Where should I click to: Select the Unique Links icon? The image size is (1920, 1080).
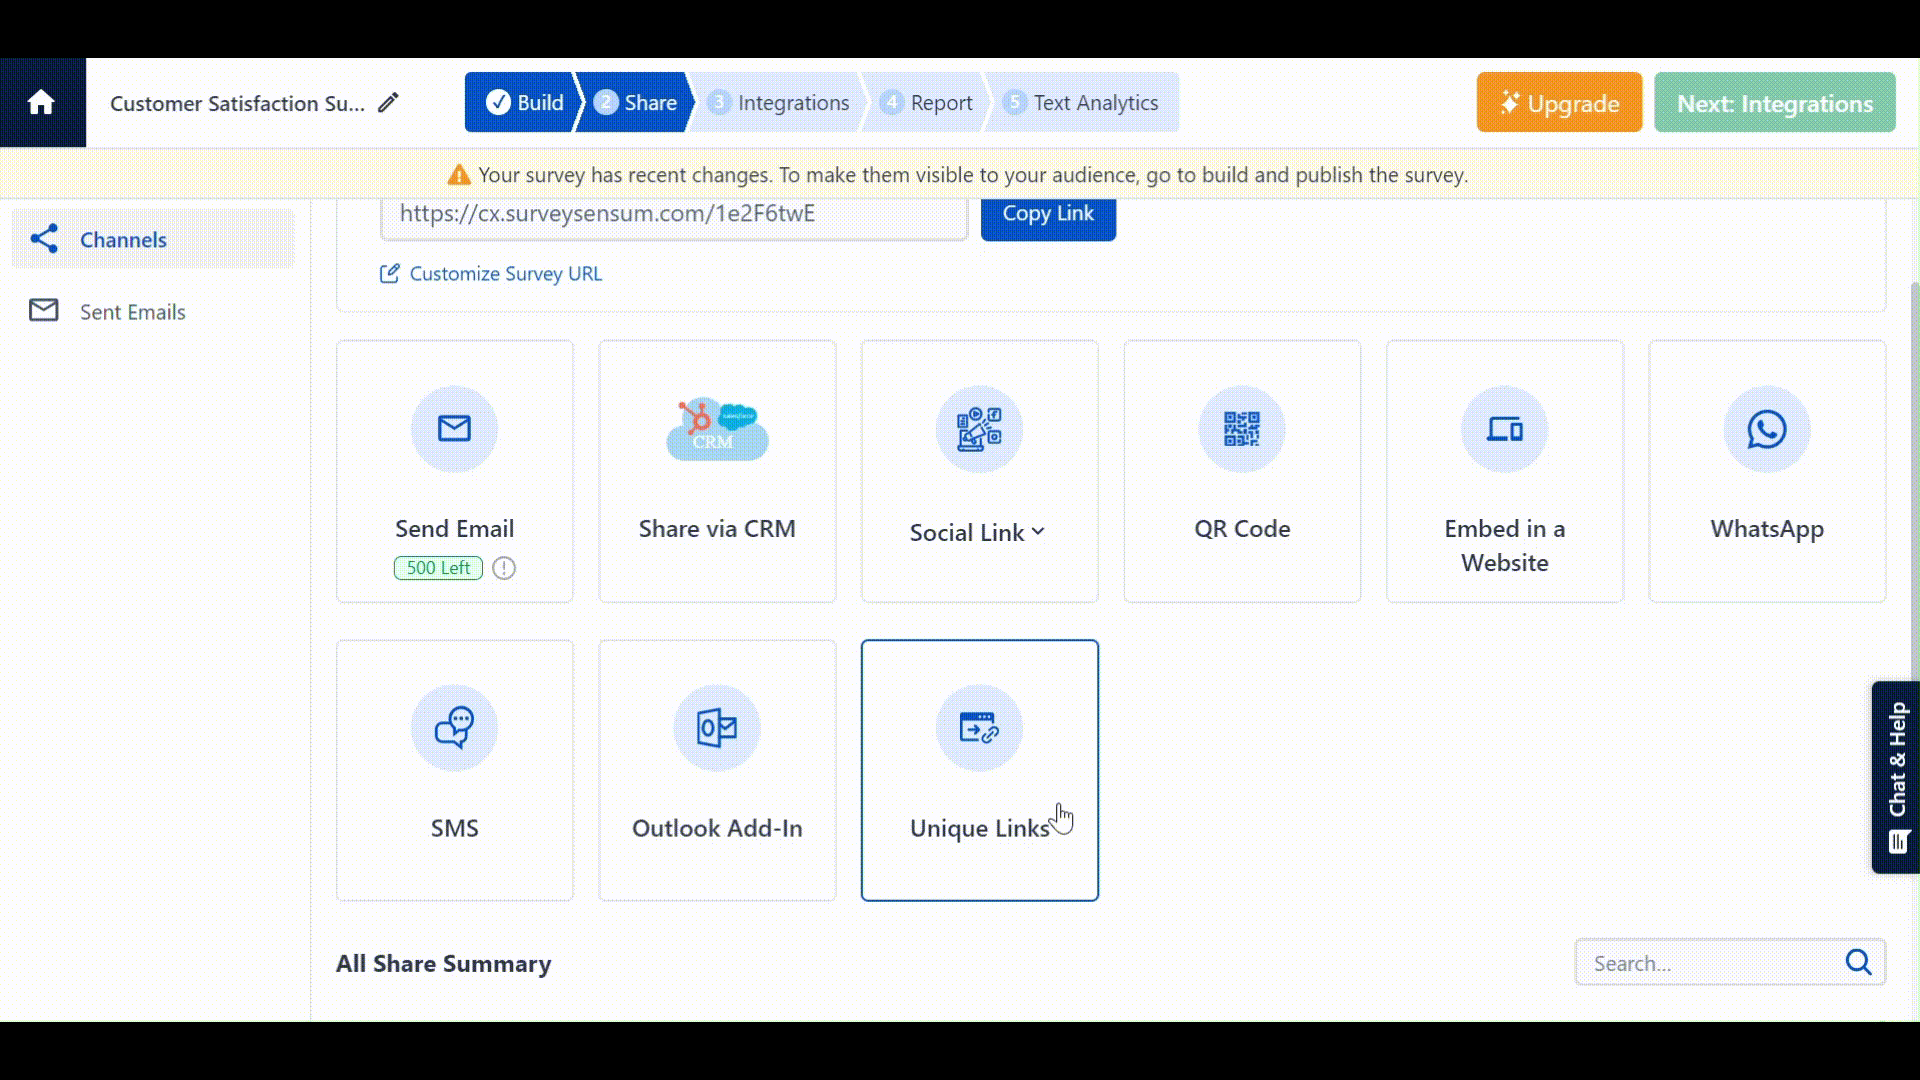coord(978,728)
